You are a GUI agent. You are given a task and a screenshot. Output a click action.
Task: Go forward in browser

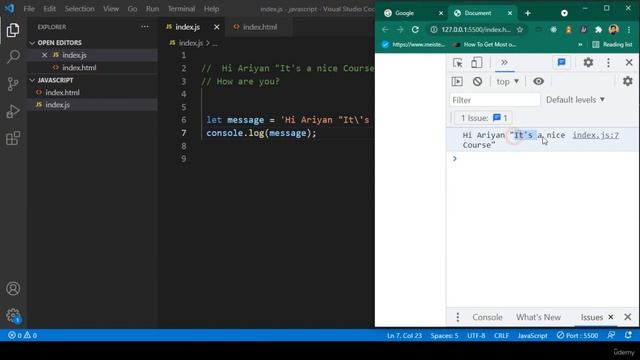[400, 29]
